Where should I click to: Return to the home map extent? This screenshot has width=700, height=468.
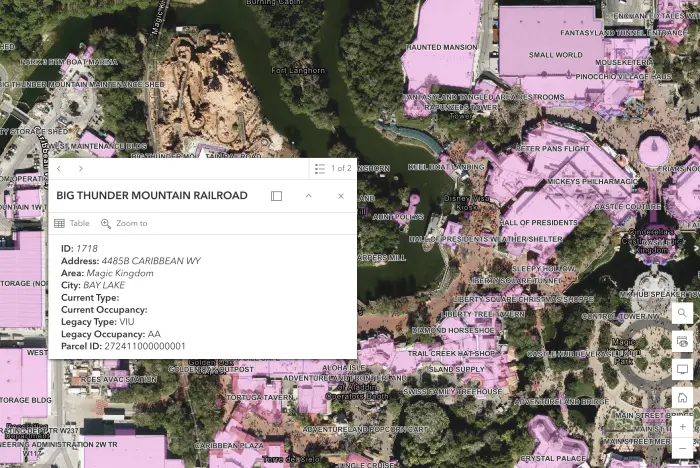coord(682,398)
